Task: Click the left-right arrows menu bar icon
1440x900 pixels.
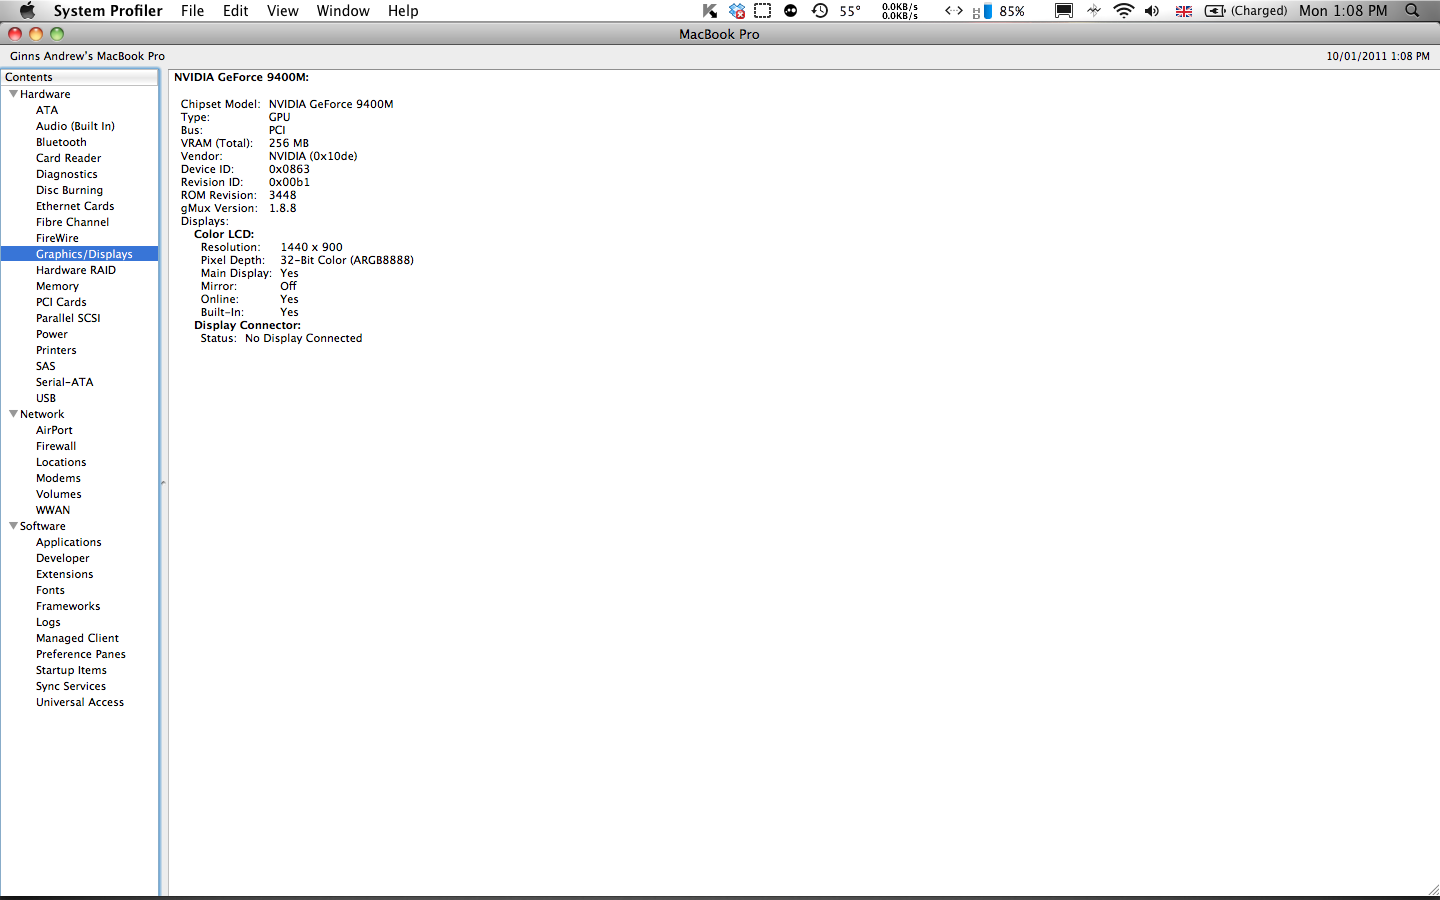Action: pyautogui.click(x=954, y=11)
